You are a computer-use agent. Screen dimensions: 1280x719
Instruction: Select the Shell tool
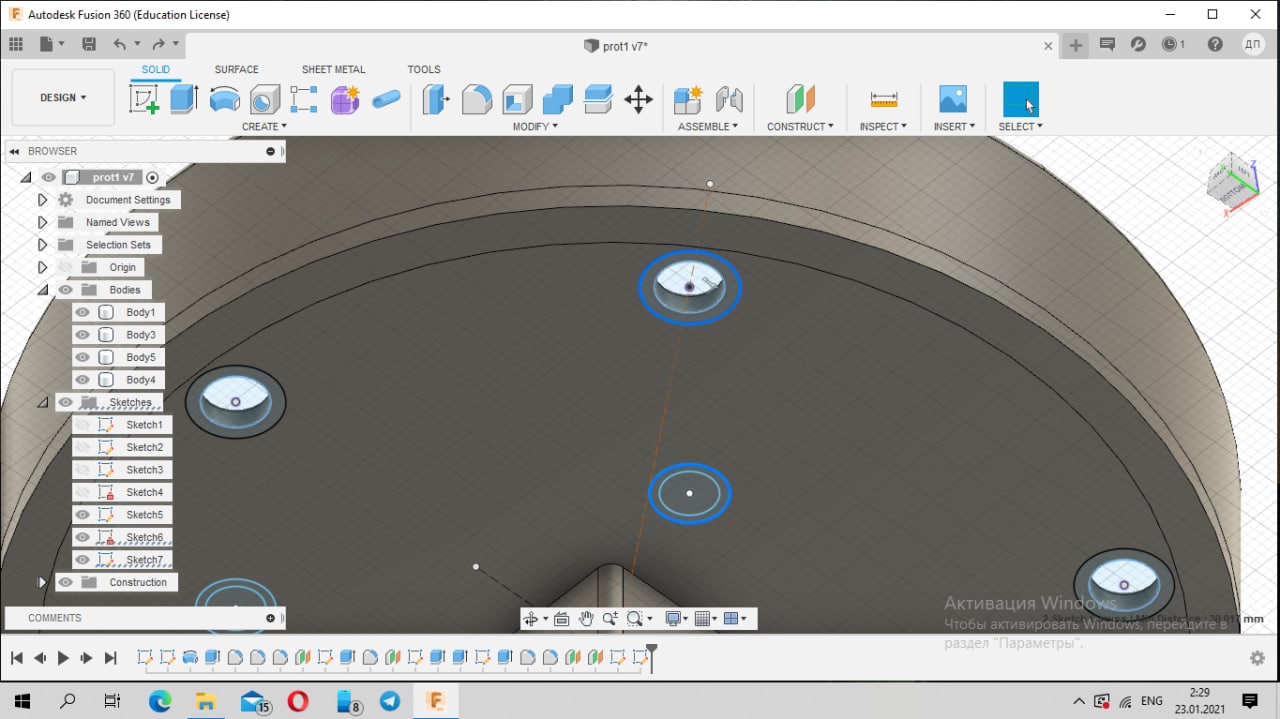pos(517,99)
